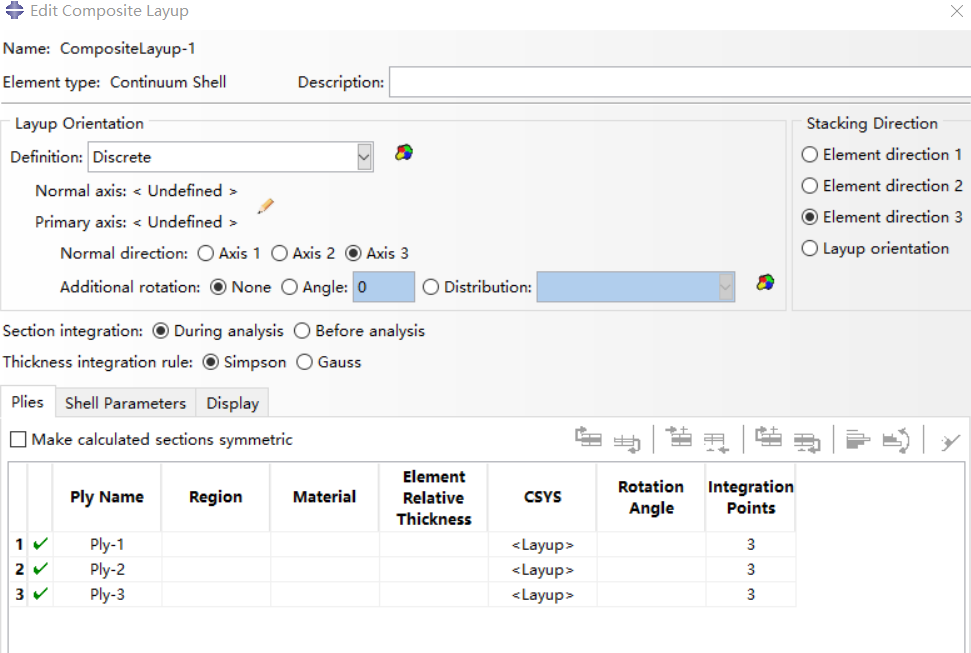Screen dimensions: 971x653
Task: Click the ply pattern icon with stacked bars
Action: tap(858, 439)
